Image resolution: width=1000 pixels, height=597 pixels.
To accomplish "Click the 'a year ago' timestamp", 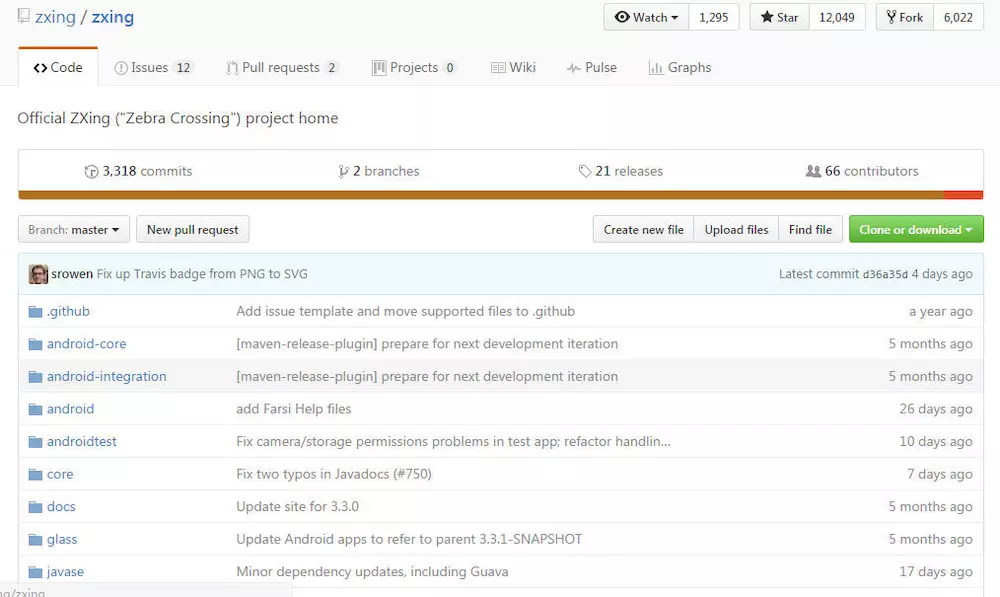I will [x=941, y=312].
